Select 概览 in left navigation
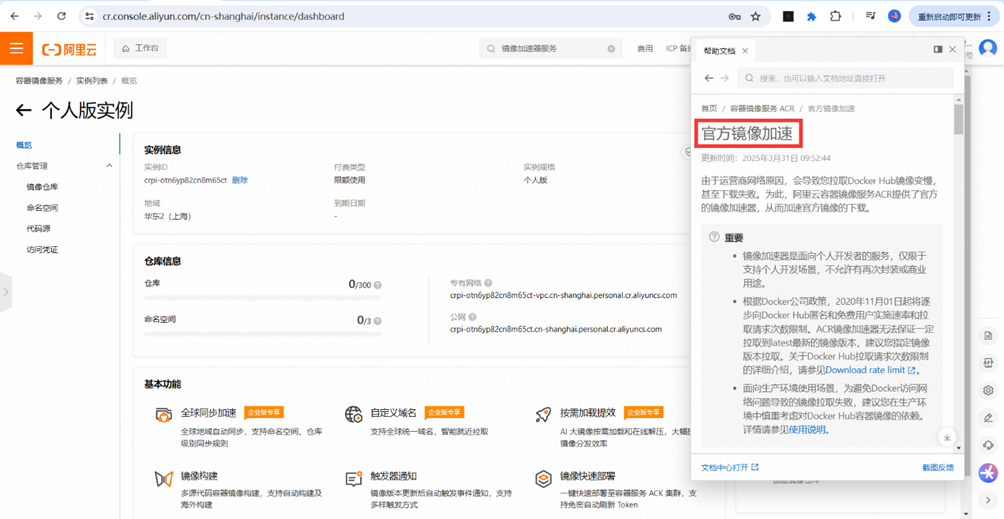The image size is (1004, 519). pos(24,145)
